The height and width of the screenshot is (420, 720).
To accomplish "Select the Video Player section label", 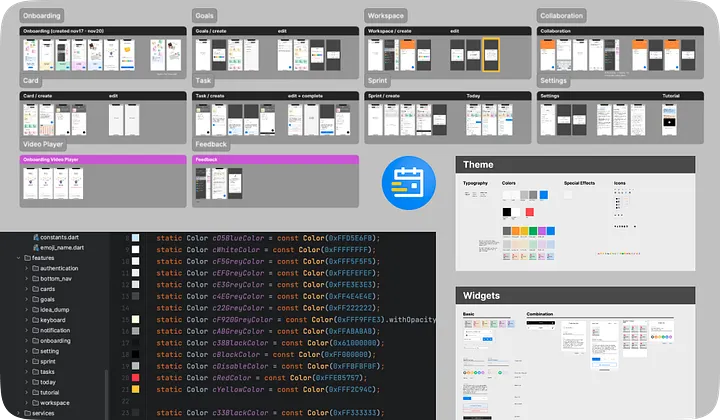I will tap(43, 144).
